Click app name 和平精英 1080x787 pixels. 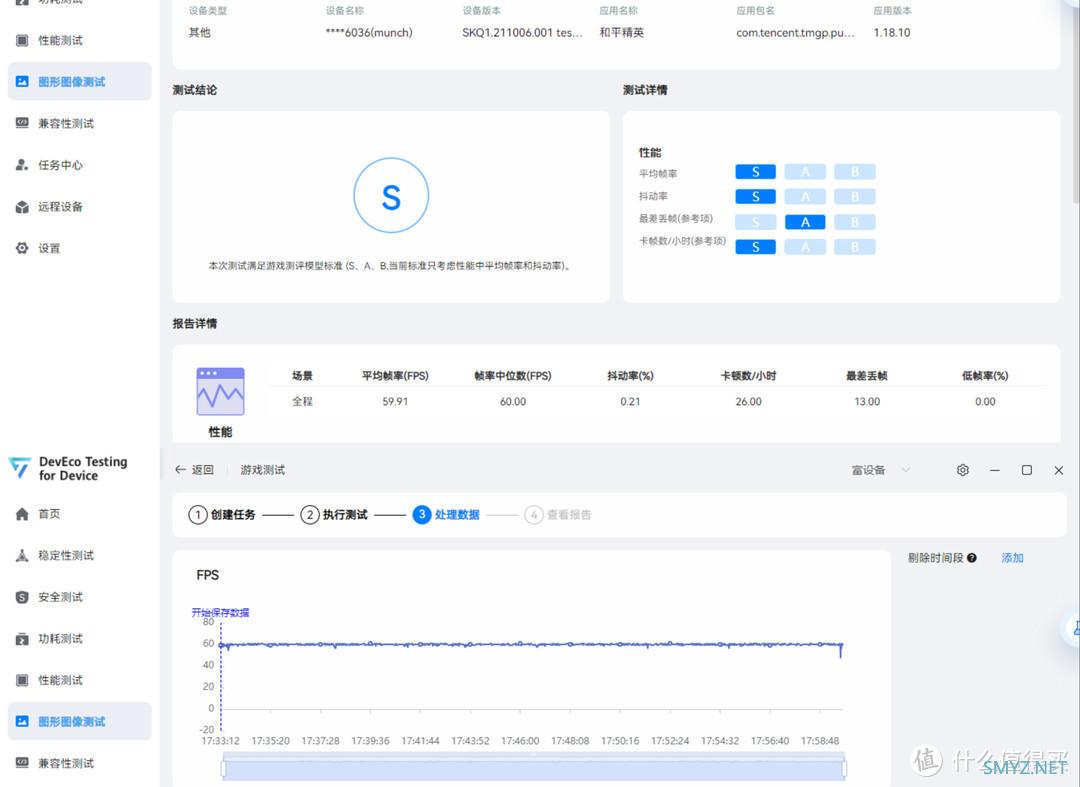[621, 32]
